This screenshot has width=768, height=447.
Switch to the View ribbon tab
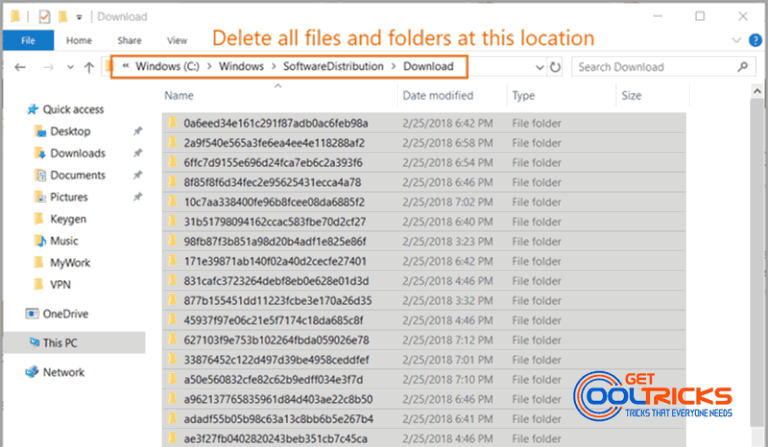(177, 40)
